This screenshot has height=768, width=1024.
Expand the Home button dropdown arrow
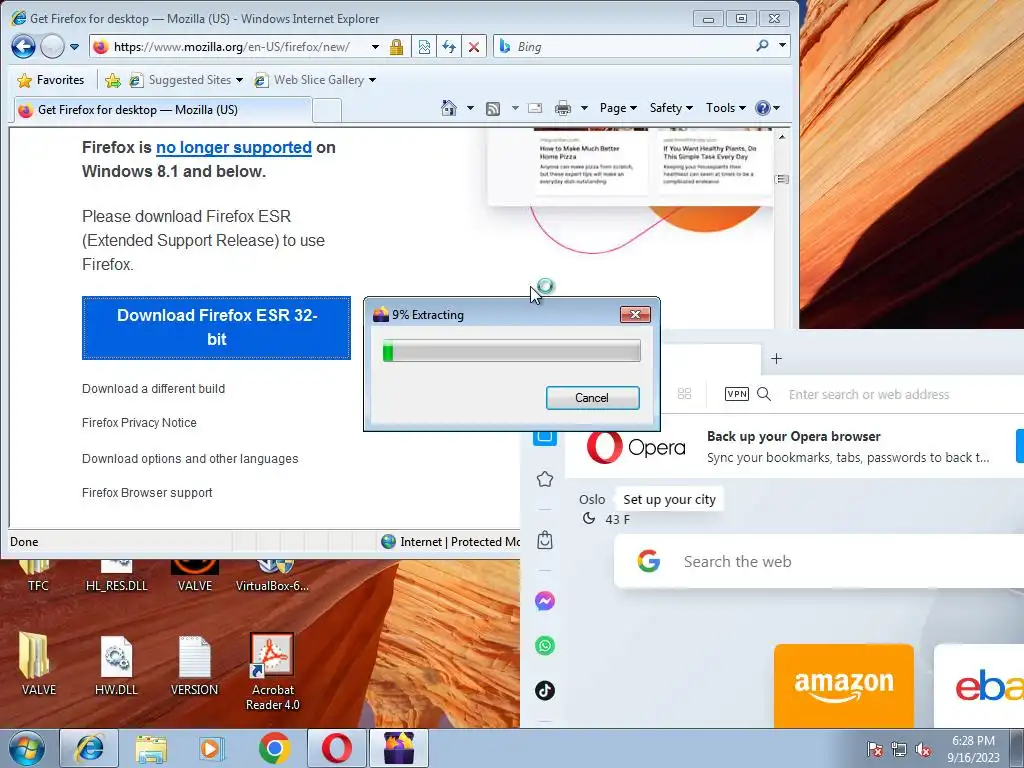pyautogui.click(x=470, y=108)
